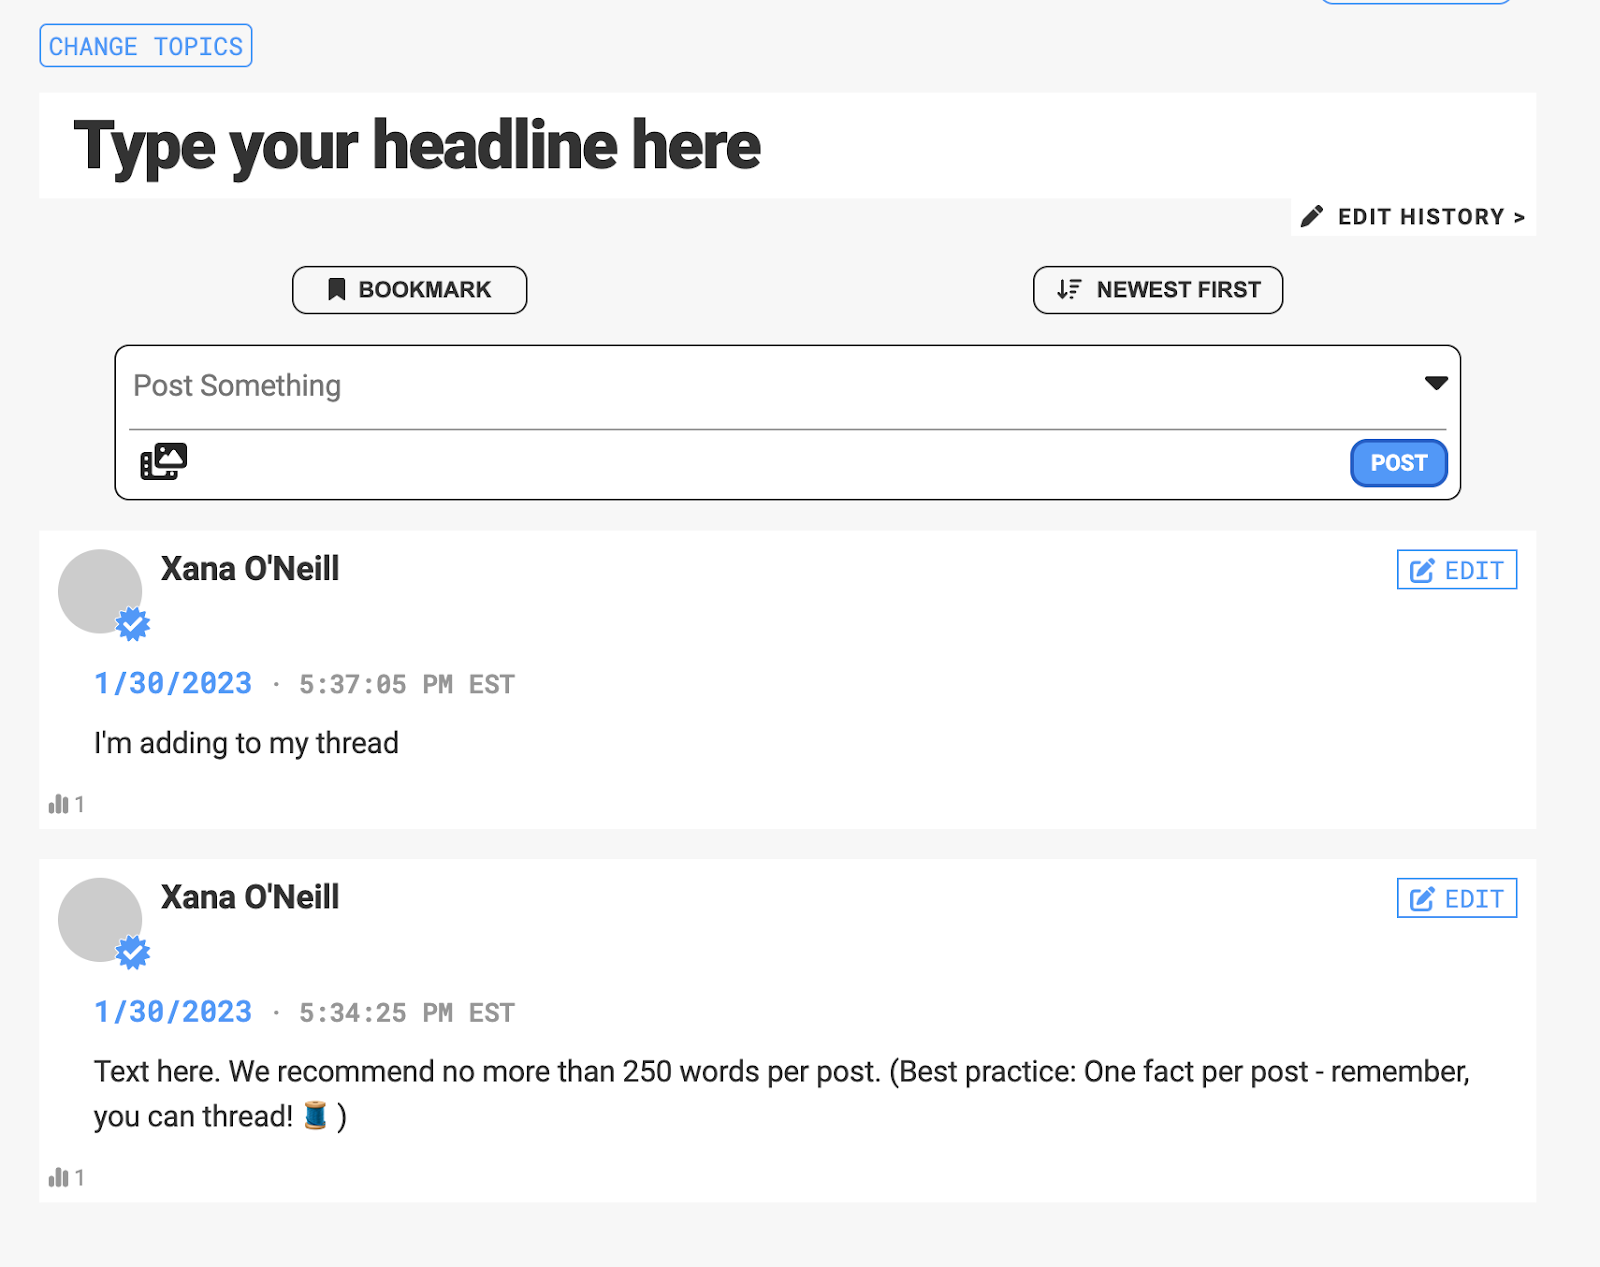Open the Change Topics button
The height and width of the screenshot is (1267, 1600).
(146, 46)
